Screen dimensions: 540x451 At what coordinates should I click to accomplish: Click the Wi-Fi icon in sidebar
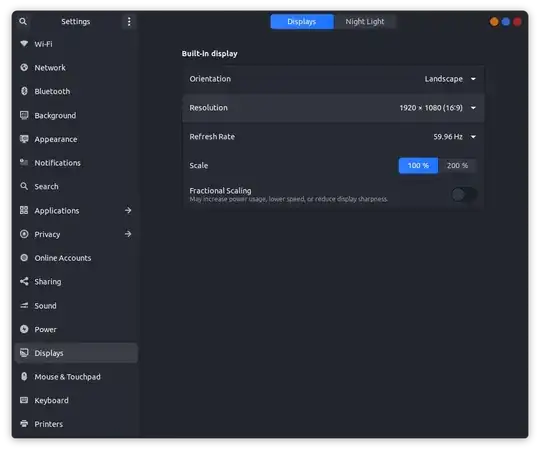point(24,43)
